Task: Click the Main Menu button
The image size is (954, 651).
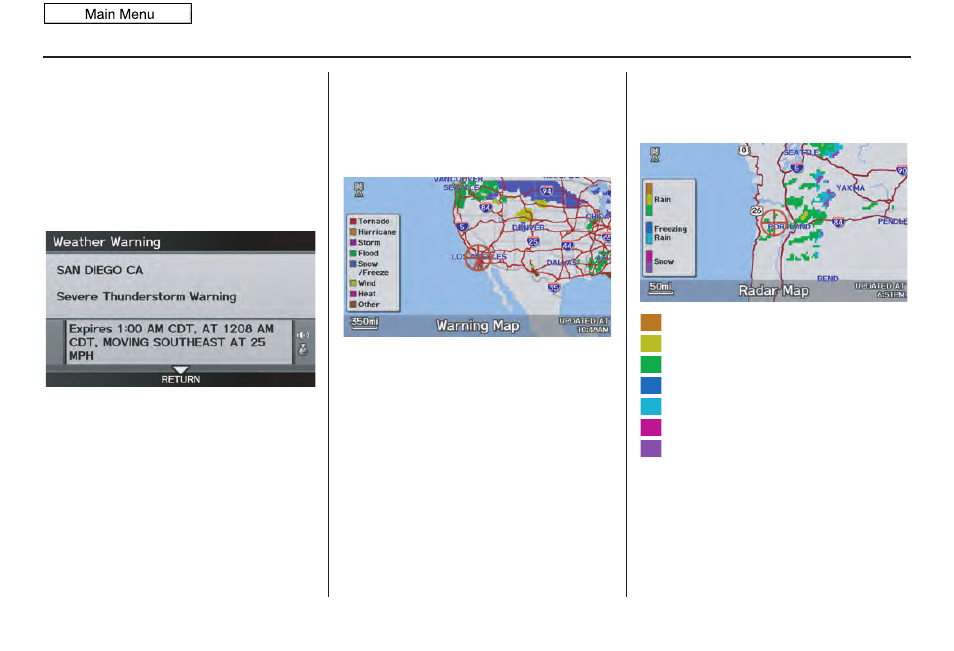Action: click(118, 14)
